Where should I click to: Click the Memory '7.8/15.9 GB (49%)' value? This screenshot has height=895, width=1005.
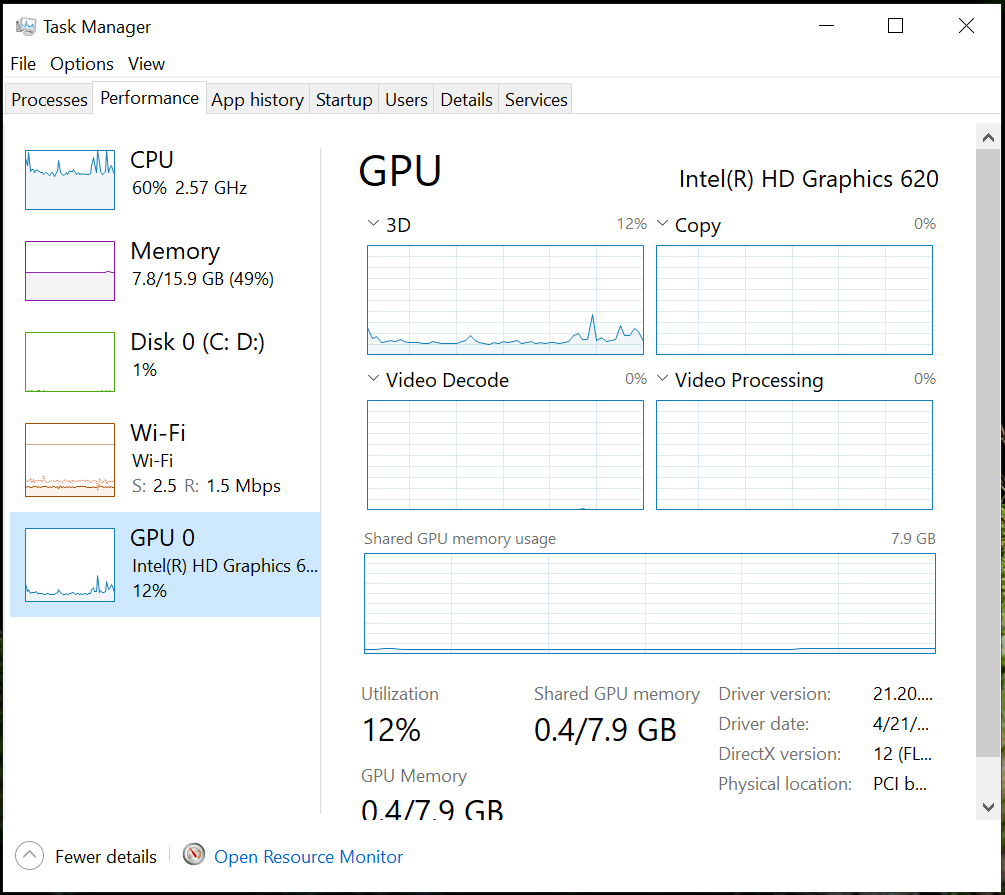(x=203, y=279)
